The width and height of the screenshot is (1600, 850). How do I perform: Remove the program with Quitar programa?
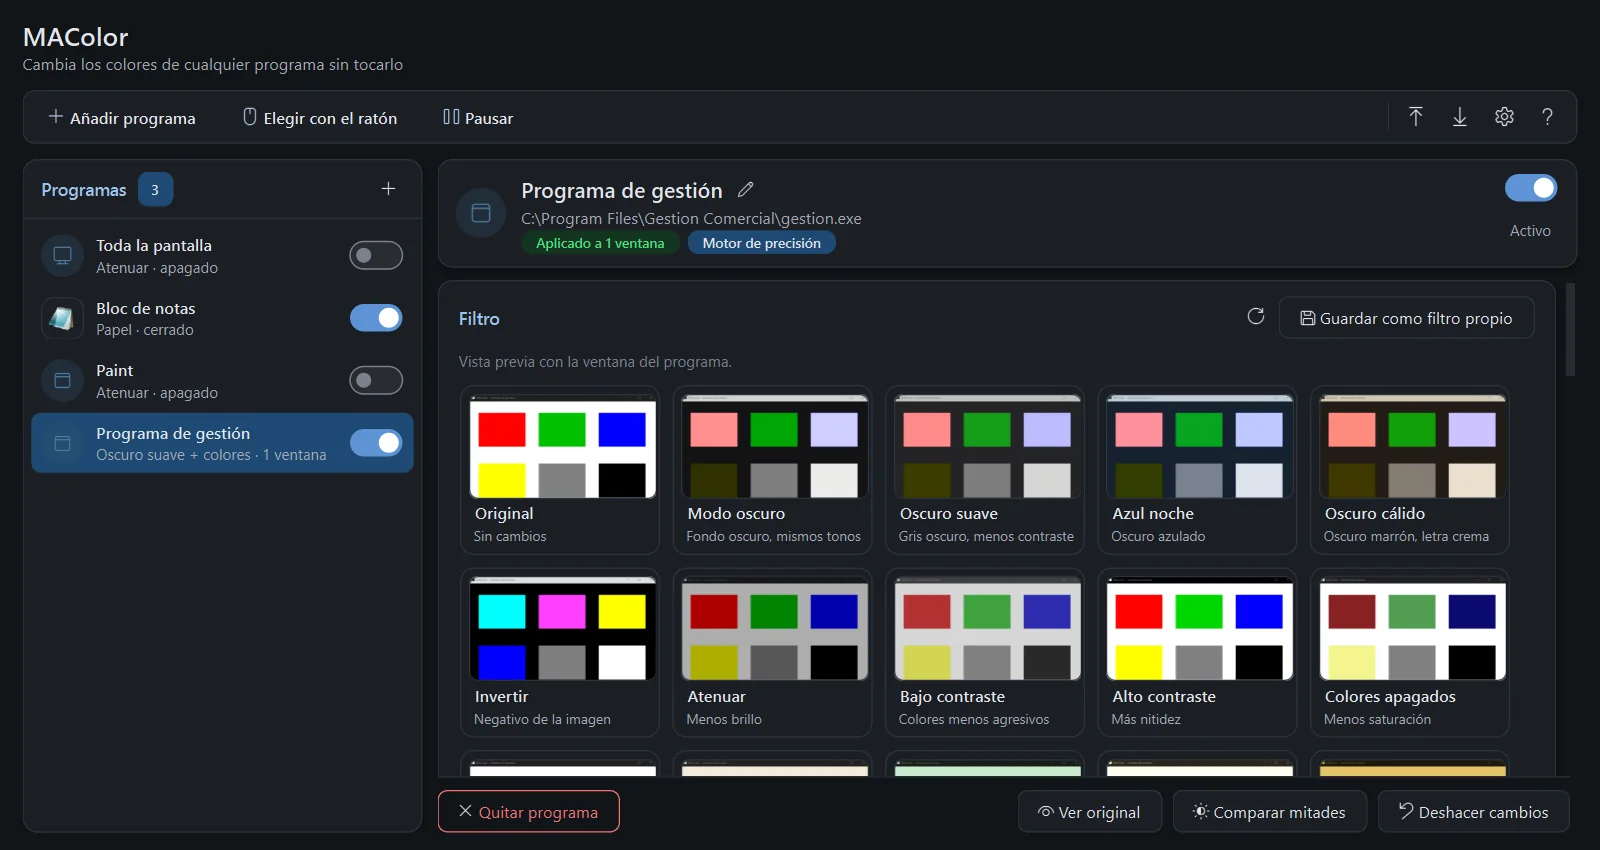click(x=528, y=812)
